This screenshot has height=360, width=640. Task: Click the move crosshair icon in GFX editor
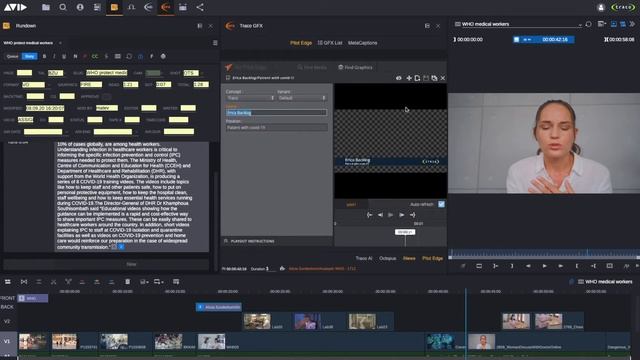pos(409,78)
